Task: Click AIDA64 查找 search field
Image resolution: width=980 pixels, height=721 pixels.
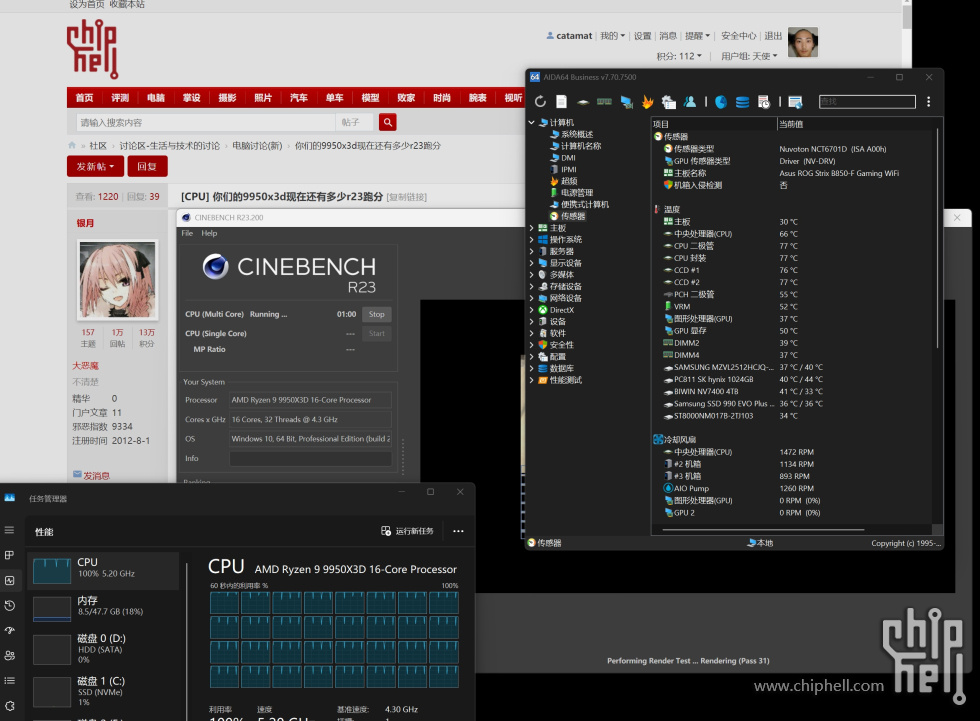Action: point(867,101)
